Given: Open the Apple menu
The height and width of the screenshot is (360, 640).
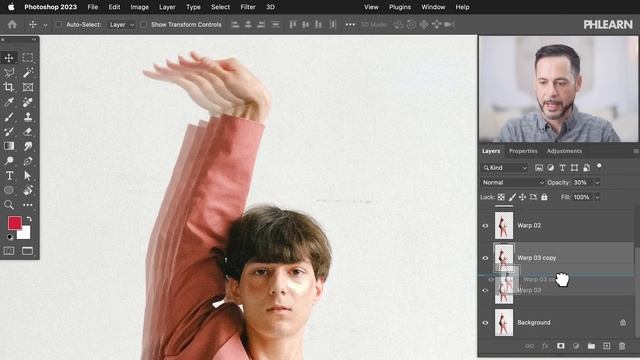Looking at the screenshot, I should [11, 7].
